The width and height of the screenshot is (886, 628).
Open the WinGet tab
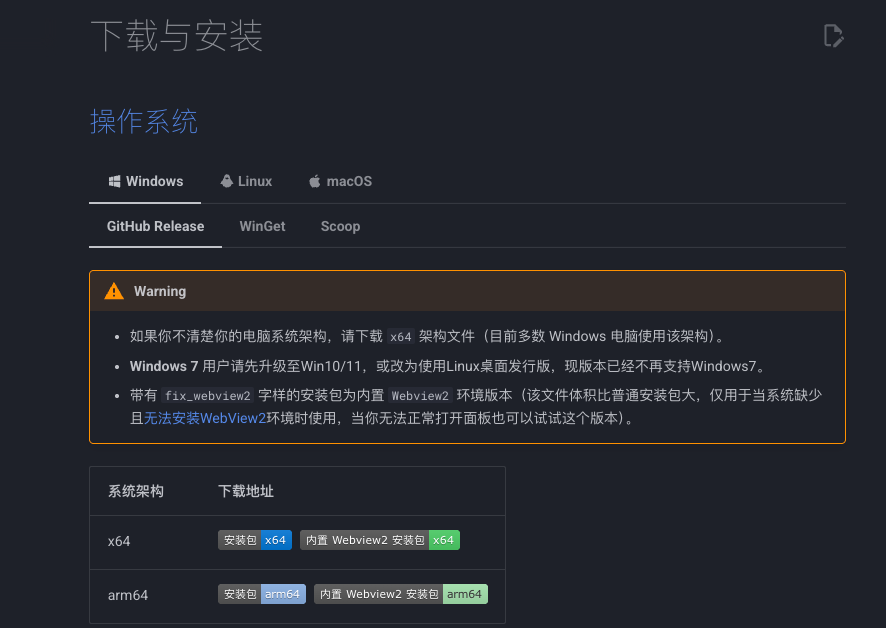tap(262, 227)
